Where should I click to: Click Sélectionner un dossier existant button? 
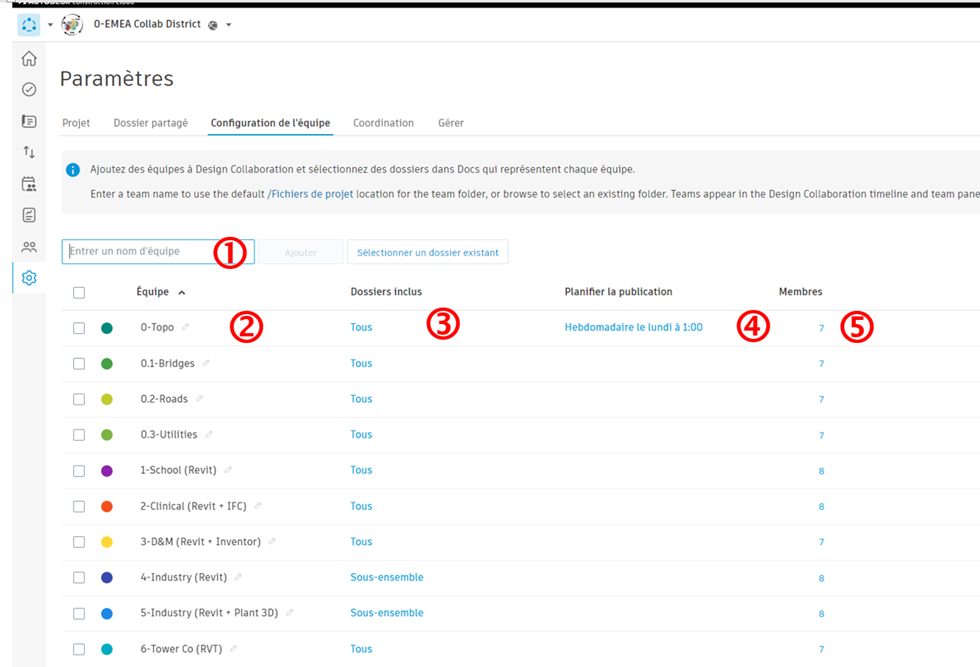click(428, 252)
